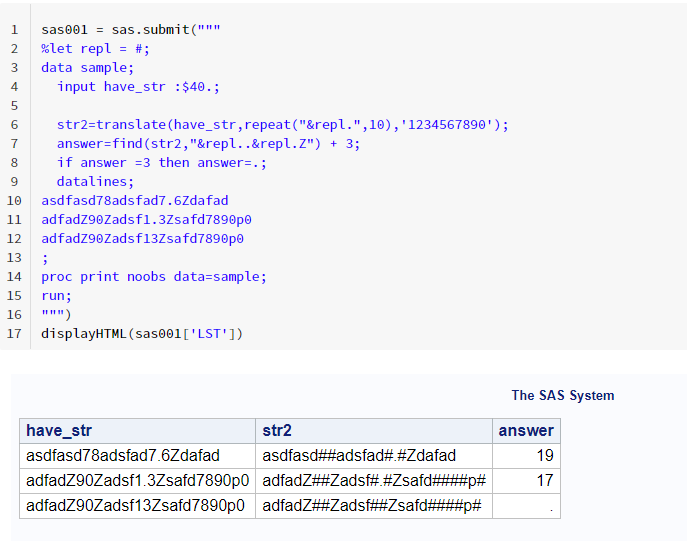Screen dimensions: 687x541
Task: Click the 'answer' column header
Action: click(x=525, y=431)
